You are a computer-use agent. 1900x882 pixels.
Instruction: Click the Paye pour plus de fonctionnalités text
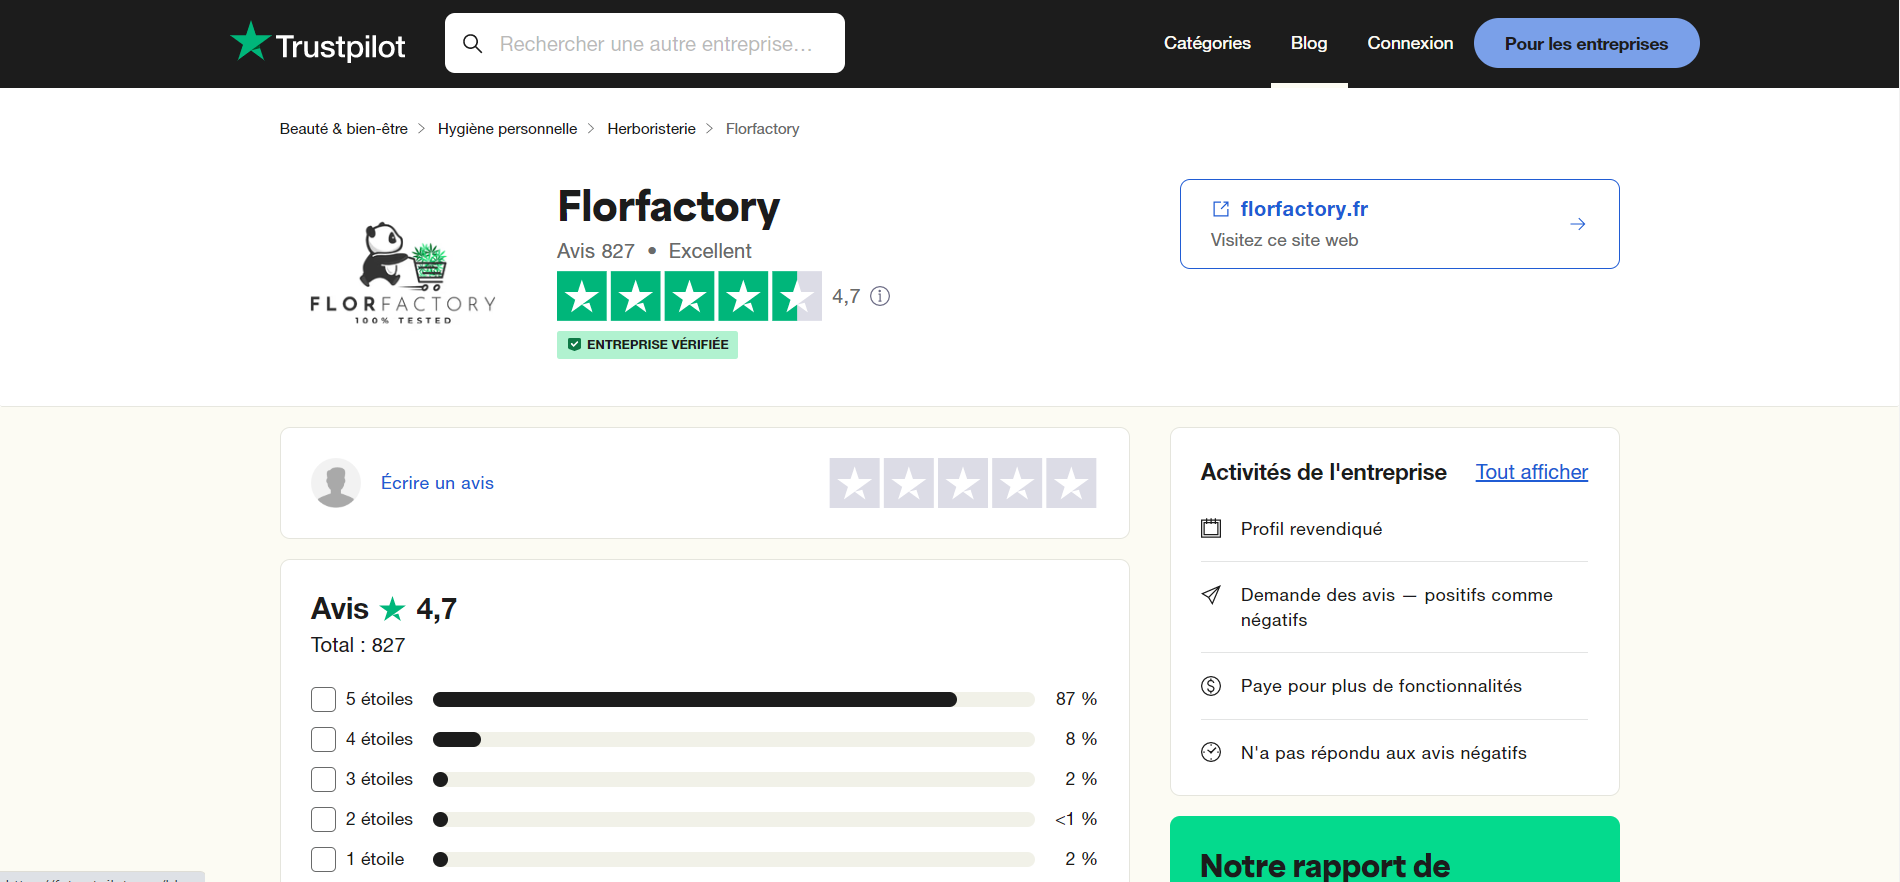point(1381,686)
